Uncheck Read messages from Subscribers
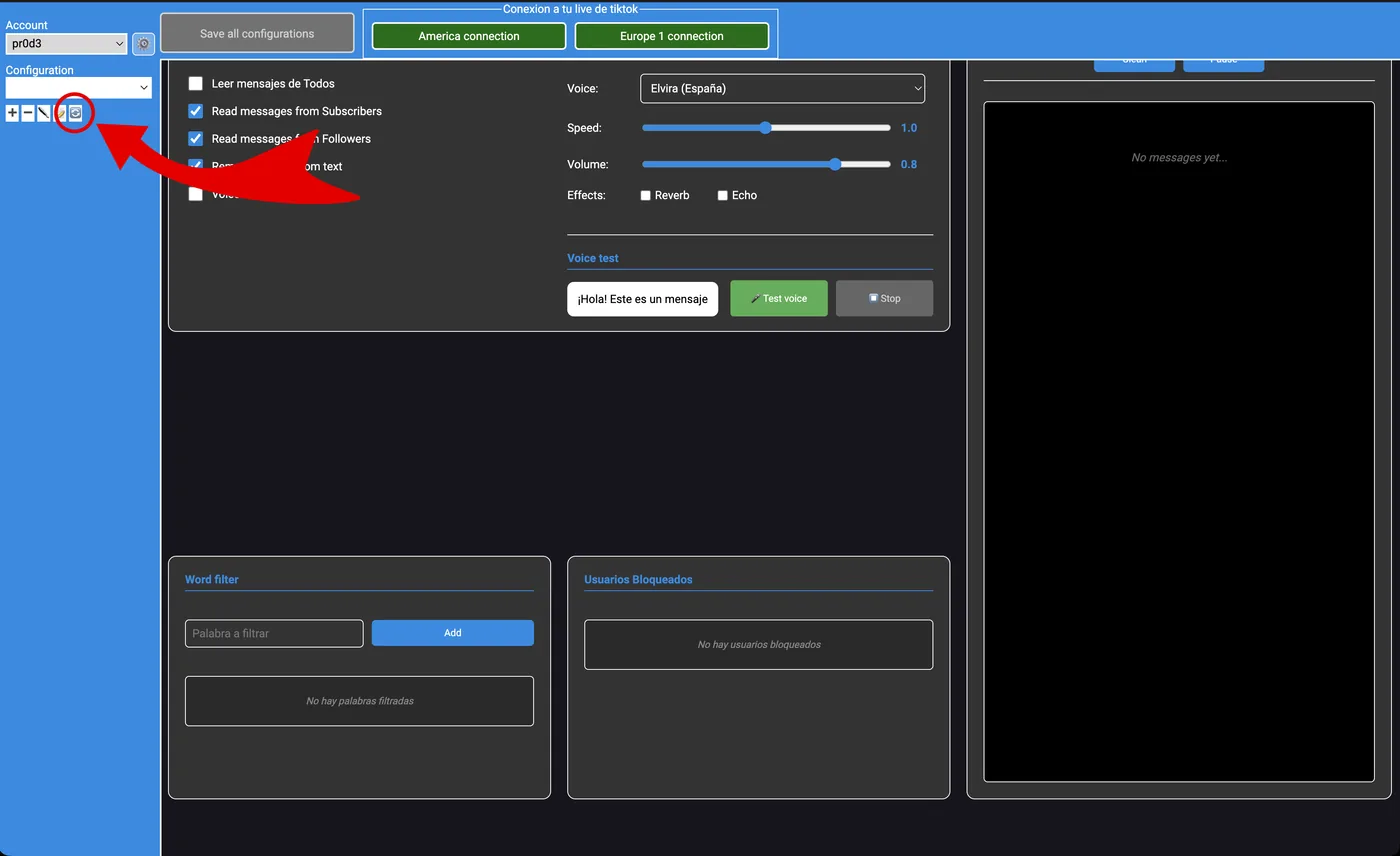This screenshot has height=856, width=1400. pos(196,111)
